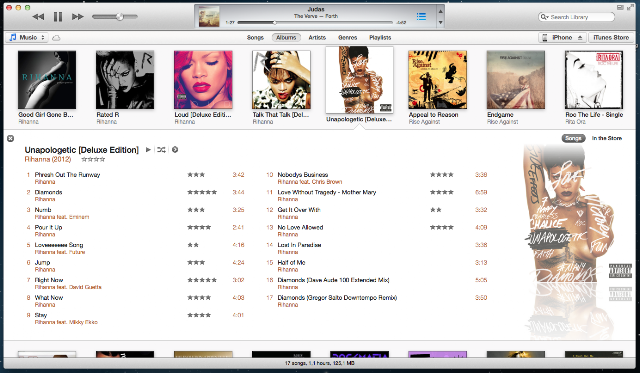Show the Songs view toggle
Screen dimensions: 640x373
pos(573,138)
